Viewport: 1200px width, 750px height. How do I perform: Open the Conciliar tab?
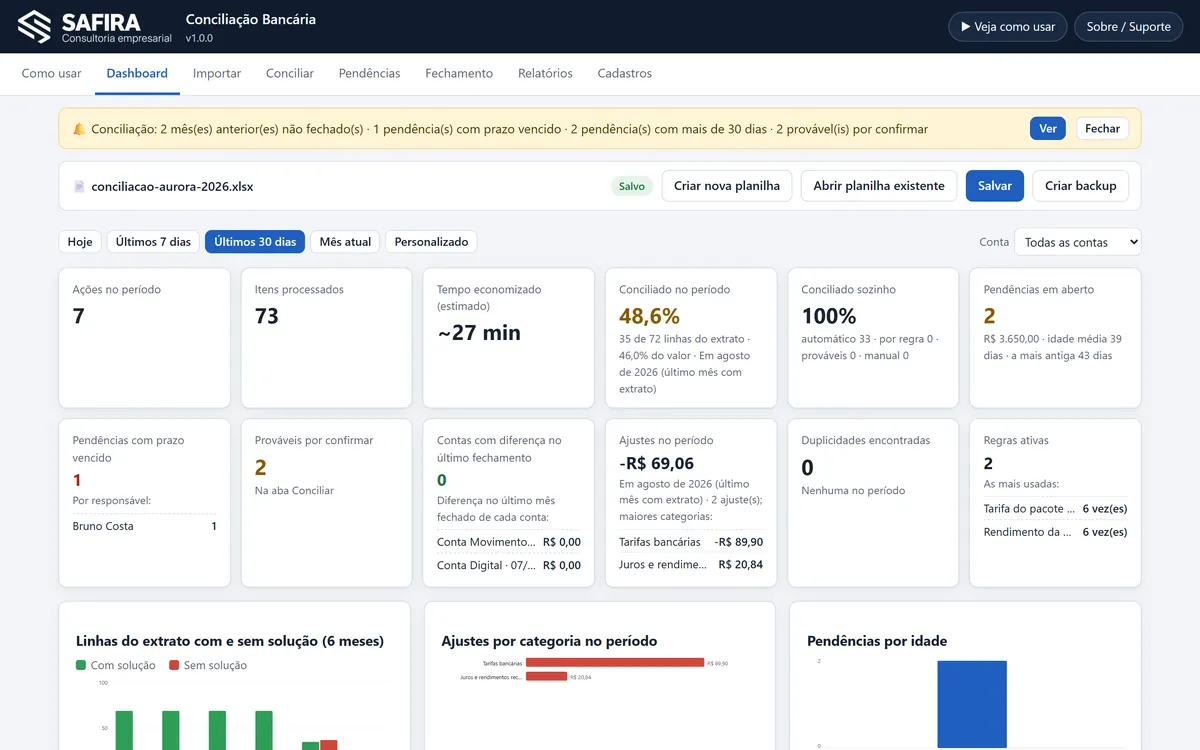(290, 73)
